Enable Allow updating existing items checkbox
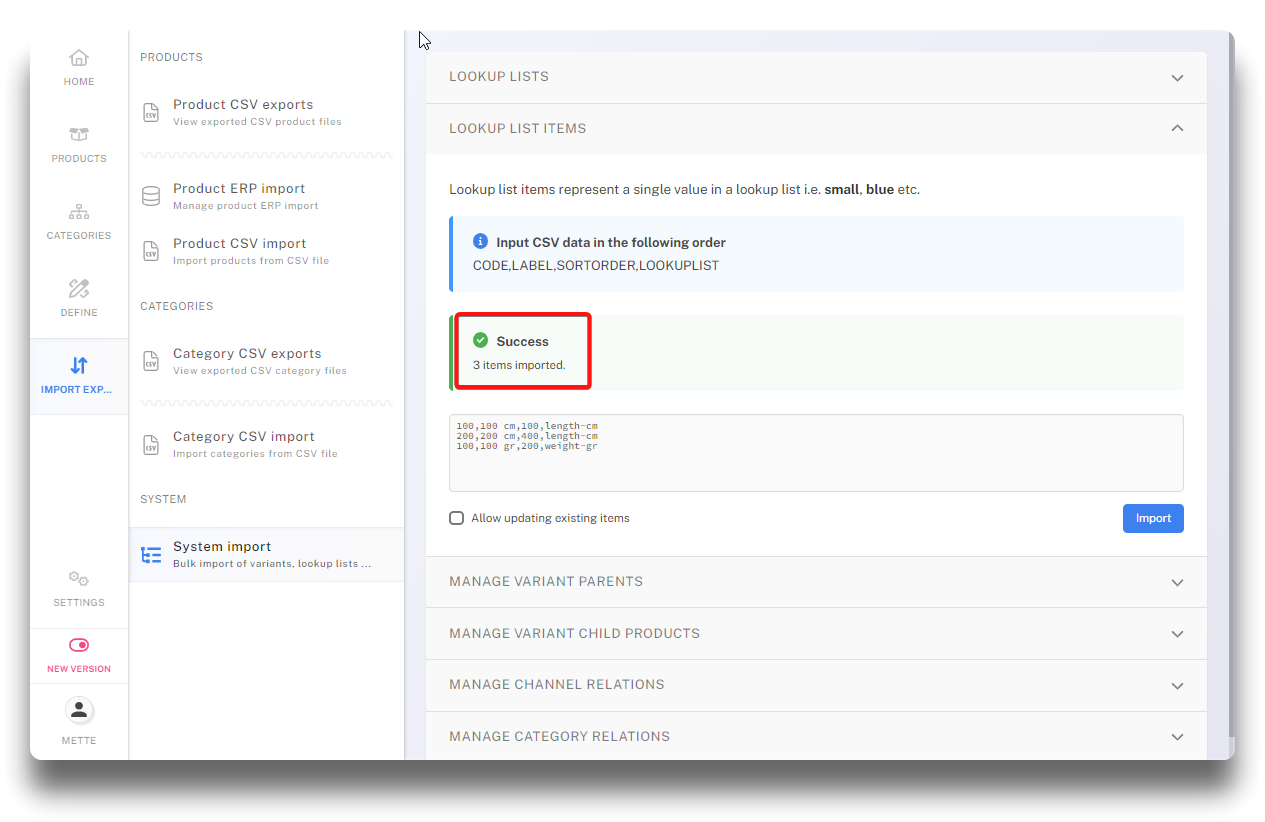 tap(457, 518)
